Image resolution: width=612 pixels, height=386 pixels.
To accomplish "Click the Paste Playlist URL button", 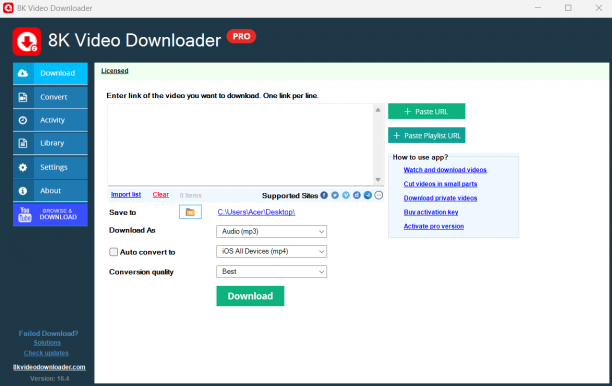I will click(x=426, y=135).
